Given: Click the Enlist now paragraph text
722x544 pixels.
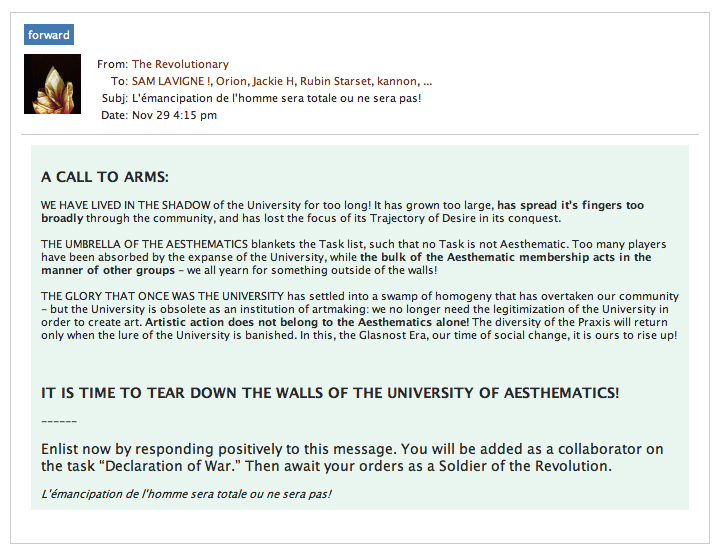Looking at the screenshot, I should pyautogui.click(x=352, y=457).
